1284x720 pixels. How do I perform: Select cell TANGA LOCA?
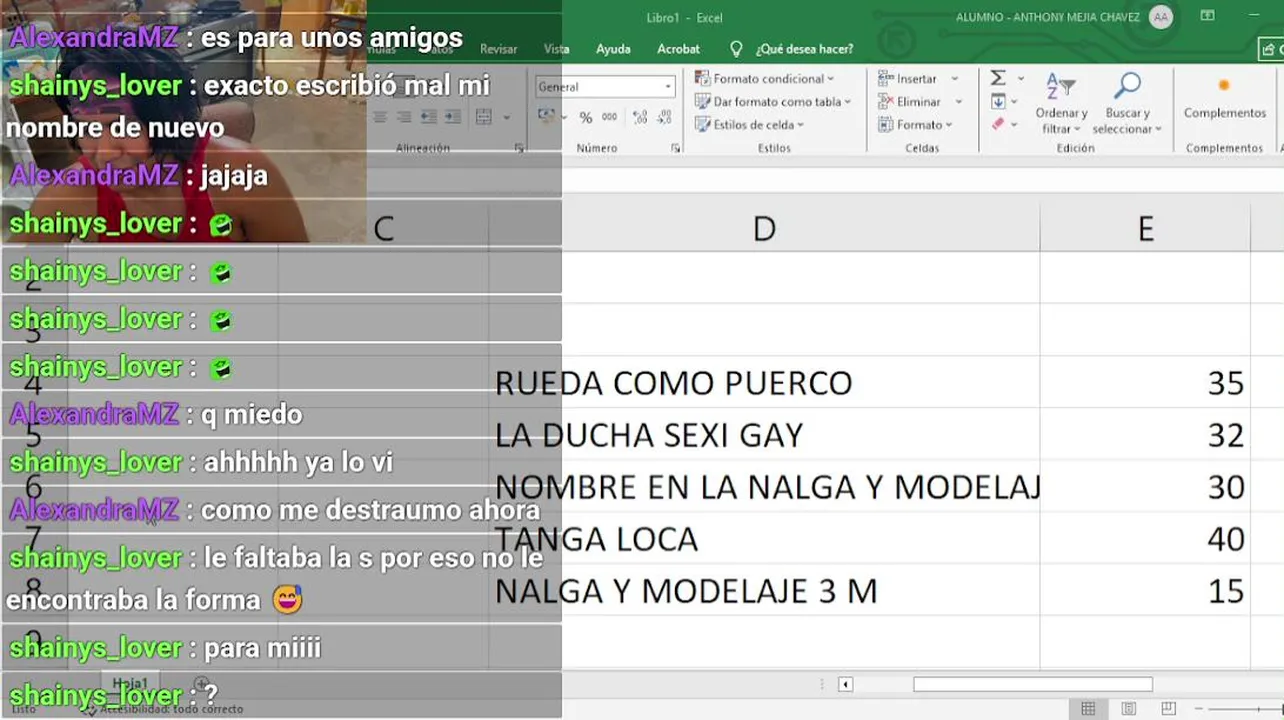(765, 538)
